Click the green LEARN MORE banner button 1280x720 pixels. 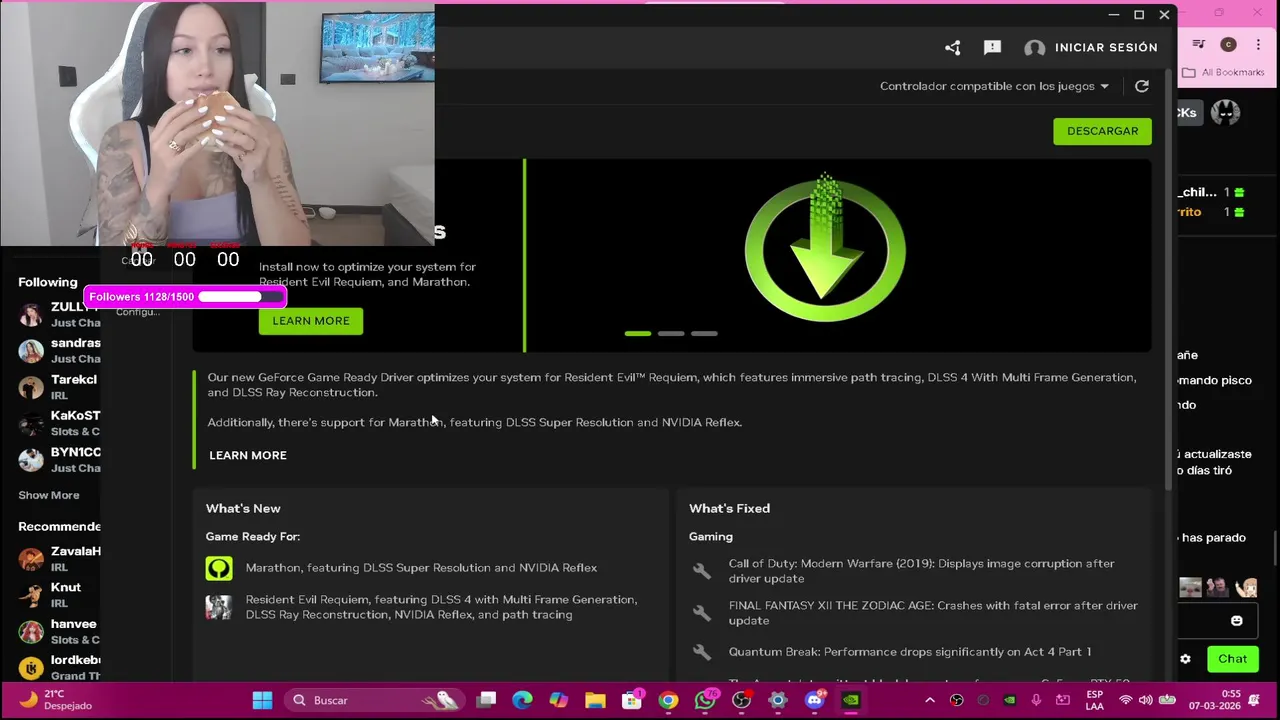click(311, 321)
